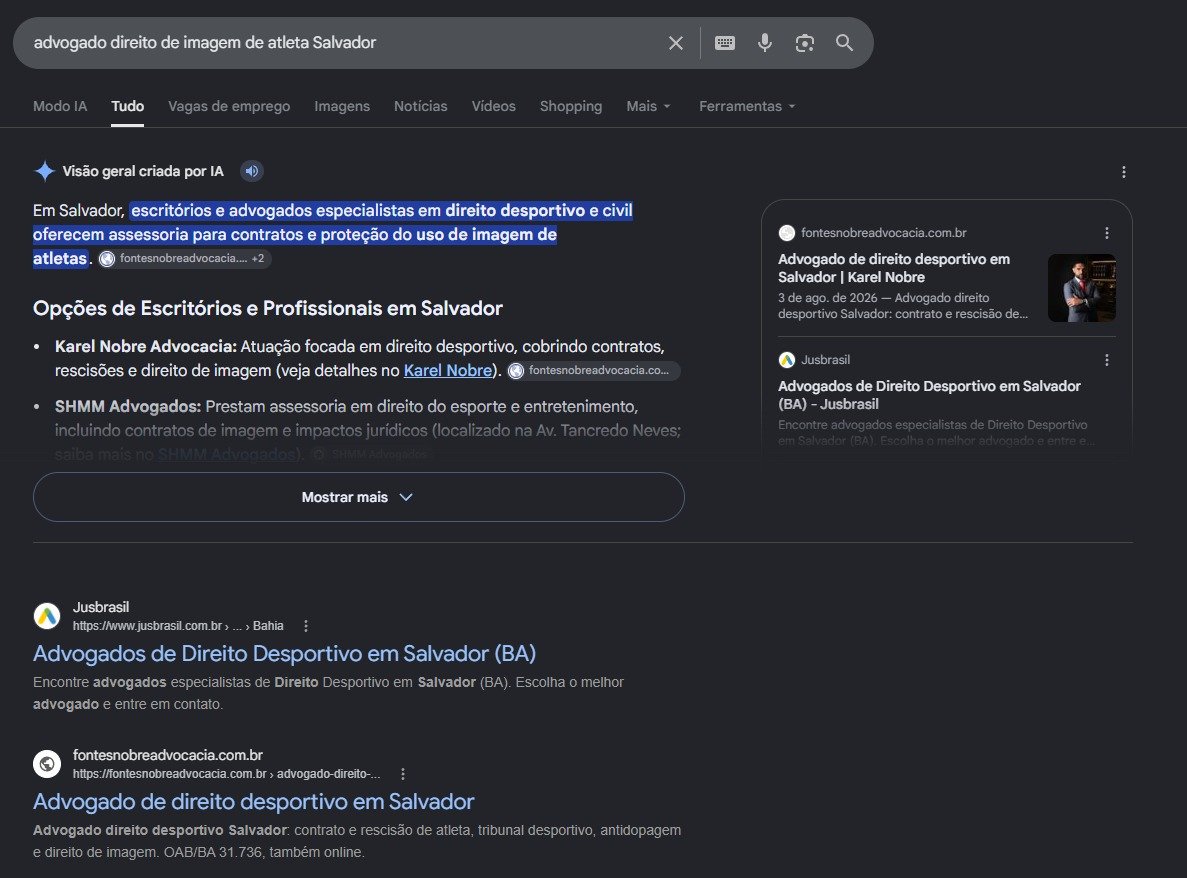This screenshot has width=1187, height=878.
Task: Click the AI overview sparkle icon
Action: [45, 171]
